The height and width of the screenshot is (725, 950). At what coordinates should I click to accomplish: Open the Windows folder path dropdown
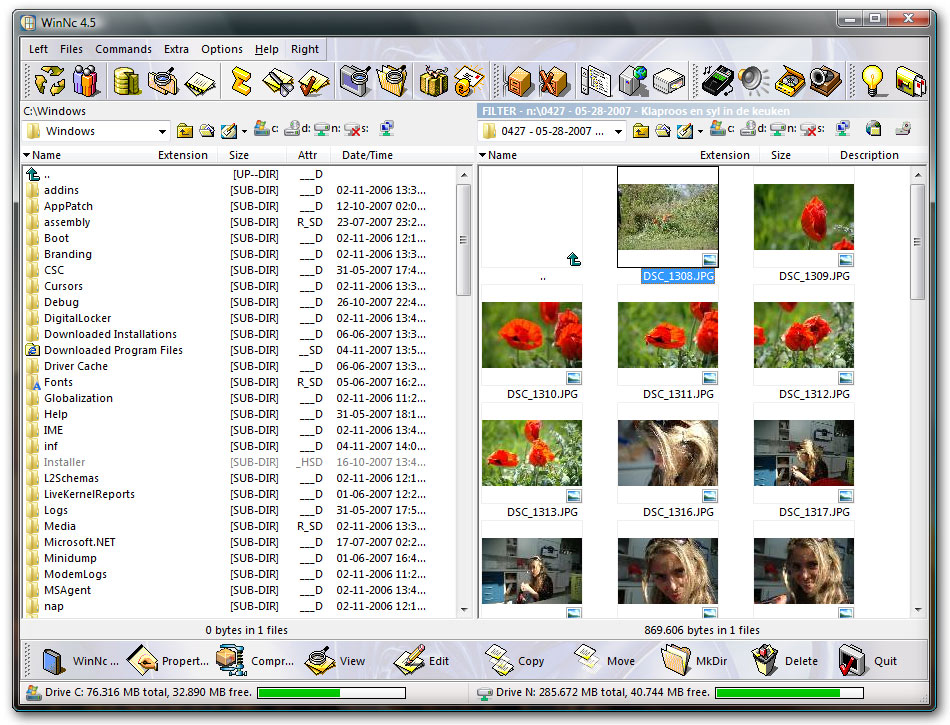pos(163,131)
